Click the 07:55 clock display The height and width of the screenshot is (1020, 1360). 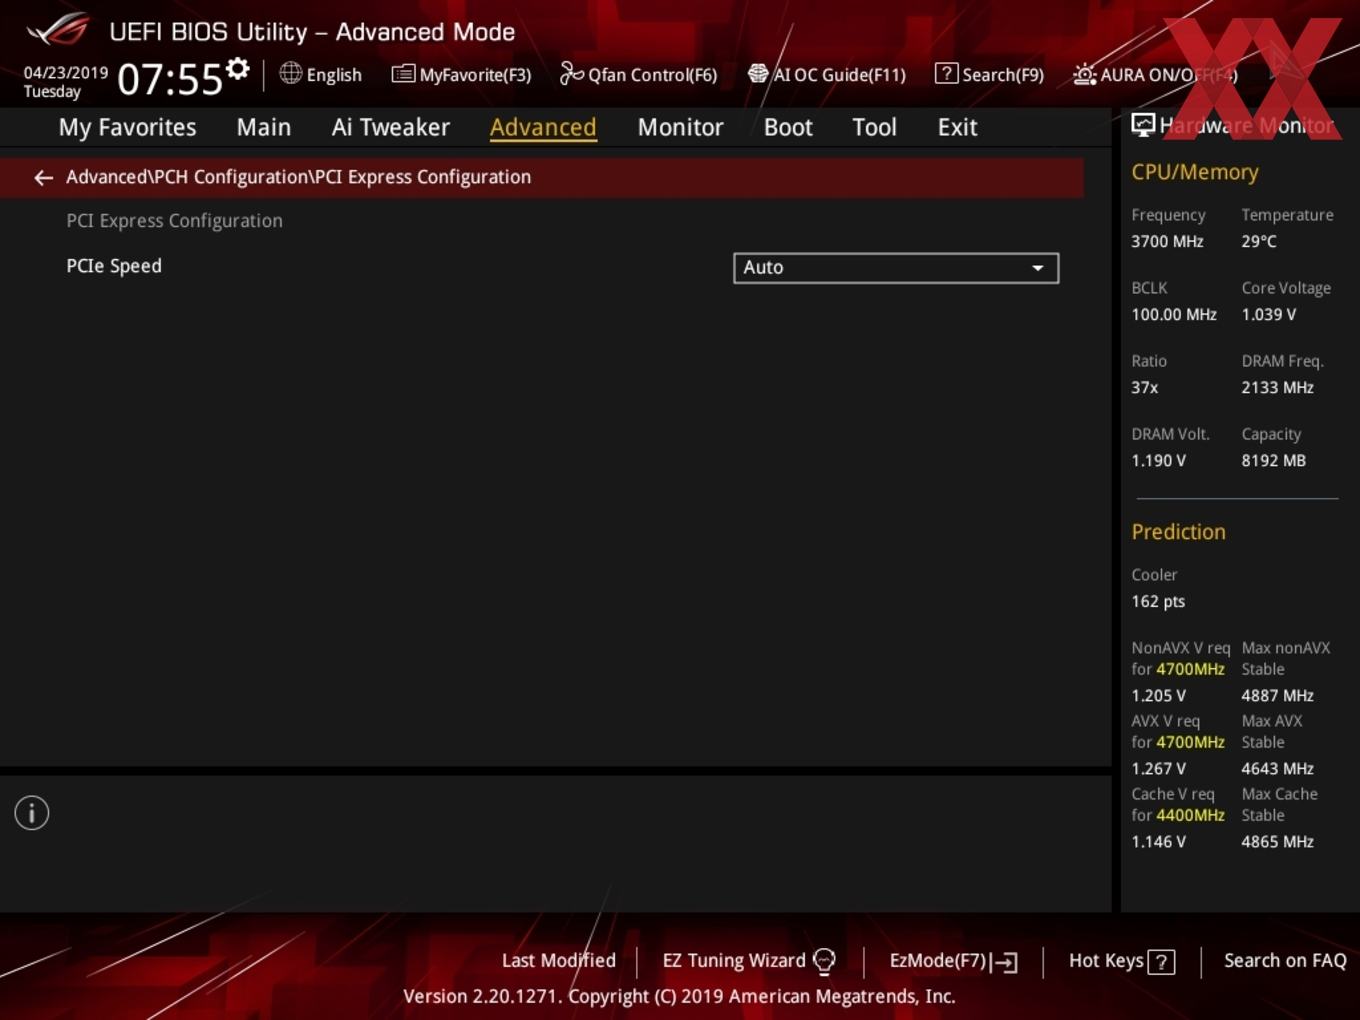[x=169, y=80]
